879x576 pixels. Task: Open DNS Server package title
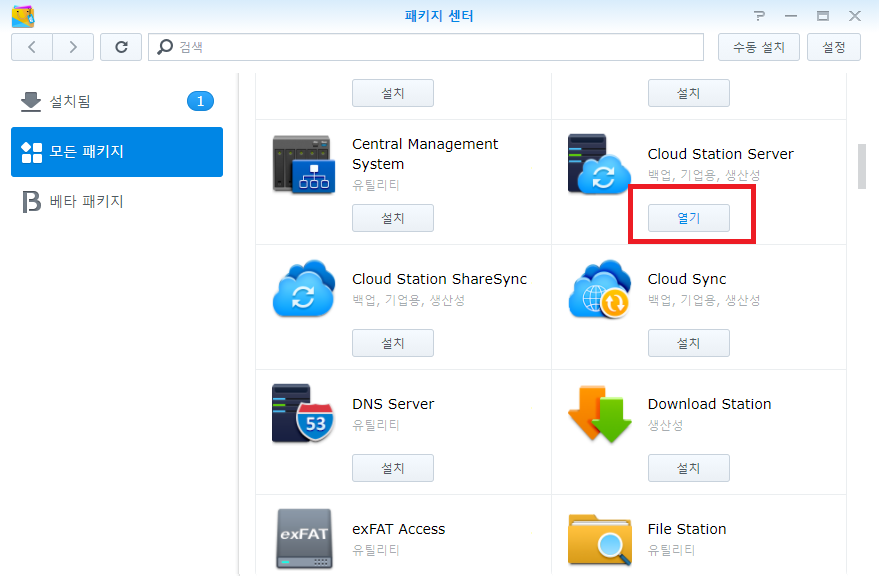tap(393, 404)
